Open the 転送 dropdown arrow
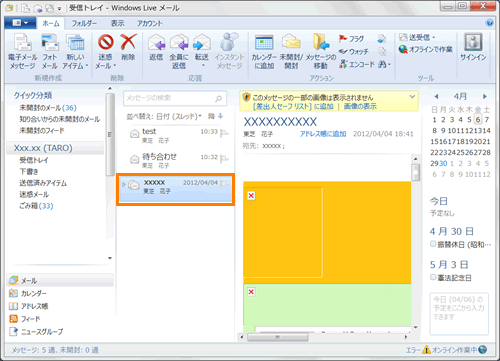The height and width of the screenshot is (361, 500). click(202, 66)
